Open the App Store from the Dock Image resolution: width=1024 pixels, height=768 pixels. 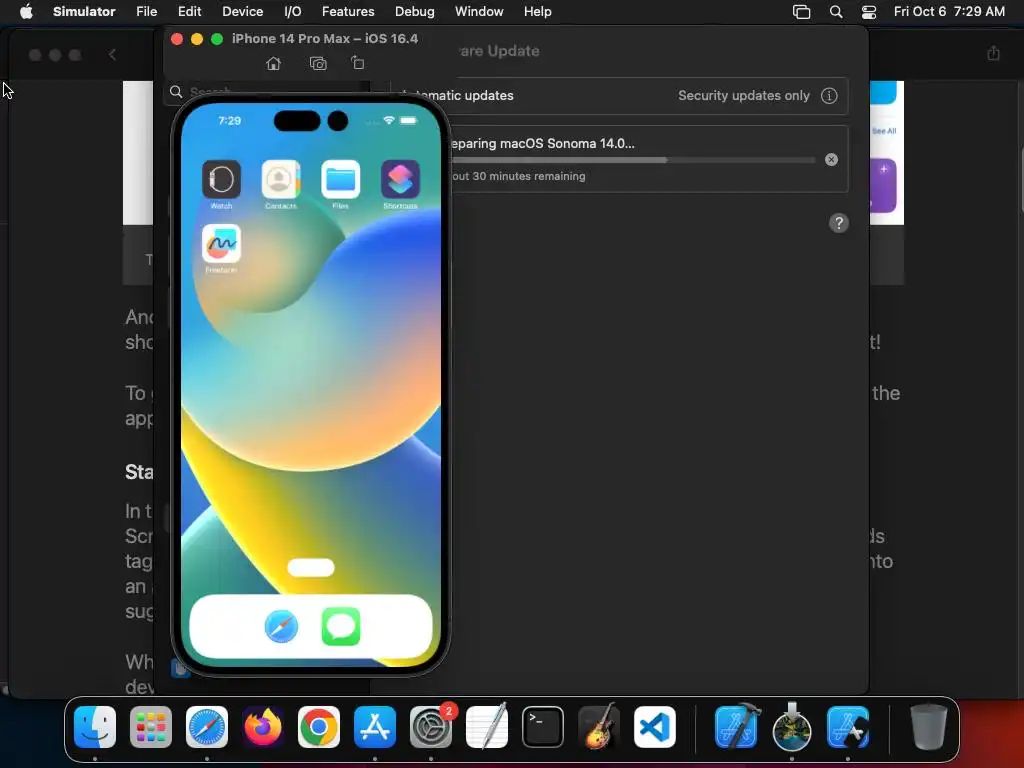(x=375, y=727)
